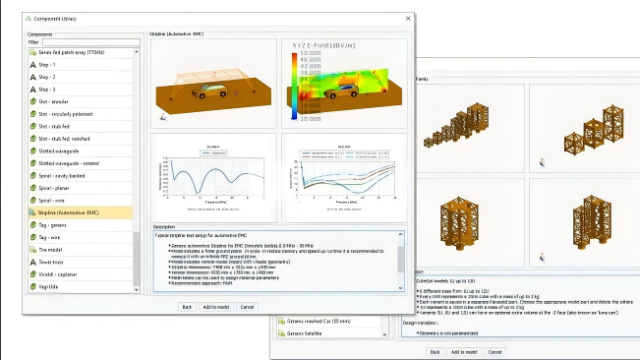The height and width of the screenshot is (360, 640).
Task: Click the icon beside Vivaldi - coplanar
Action: click(x=33, y=274)
